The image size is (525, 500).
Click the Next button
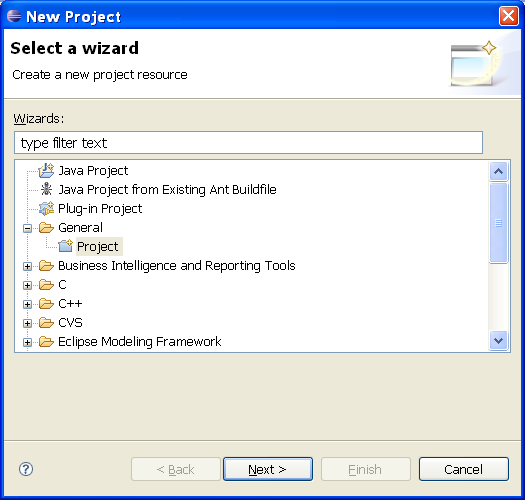[268, 469]
